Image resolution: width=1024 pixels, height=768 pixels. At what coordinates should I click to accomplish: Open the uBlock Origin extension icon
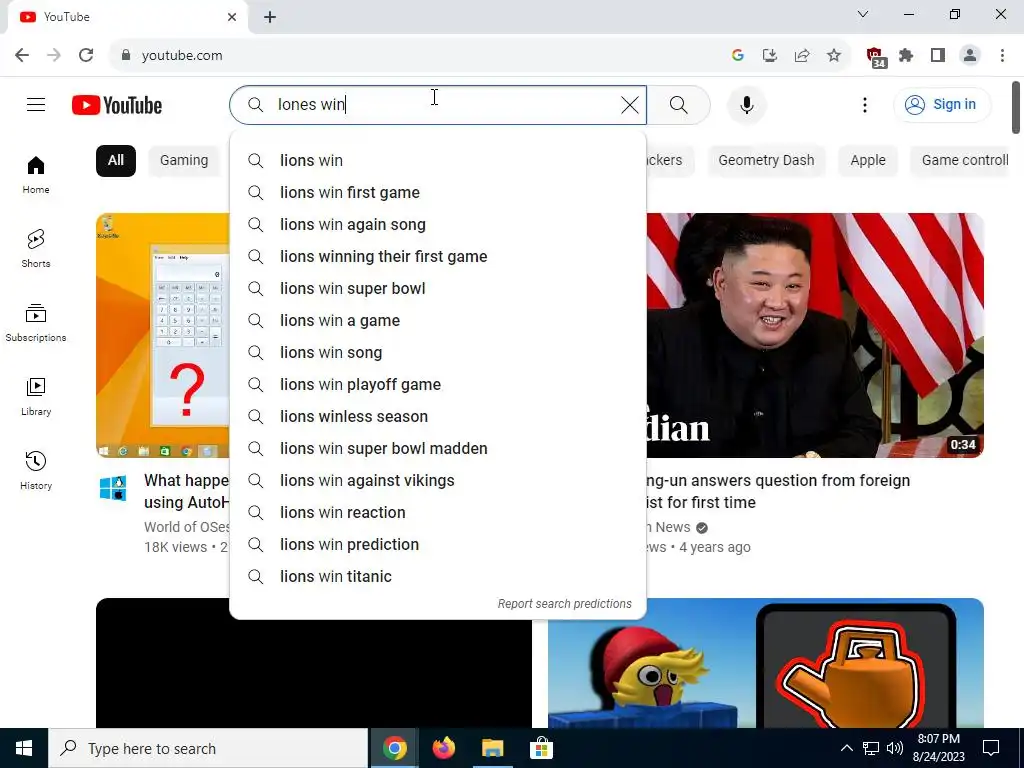click(875, 57)
